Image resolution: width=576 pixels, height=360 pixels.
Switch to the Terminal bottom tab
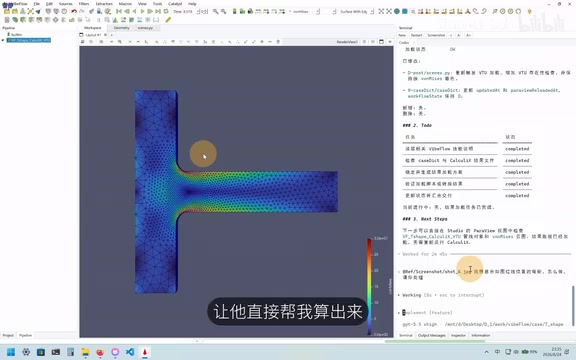(x=406, y=335)
